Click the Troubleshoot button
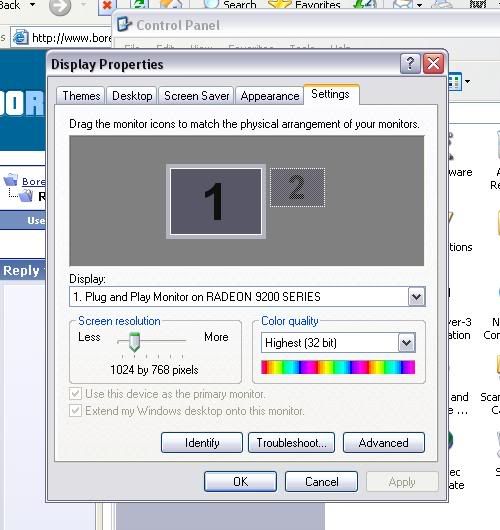 pos(291,442)
